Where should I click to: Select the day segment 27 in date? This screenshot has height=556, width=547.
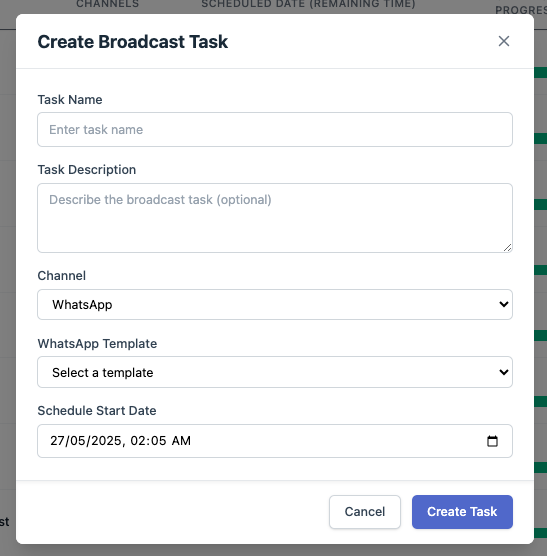pos(57,441)
